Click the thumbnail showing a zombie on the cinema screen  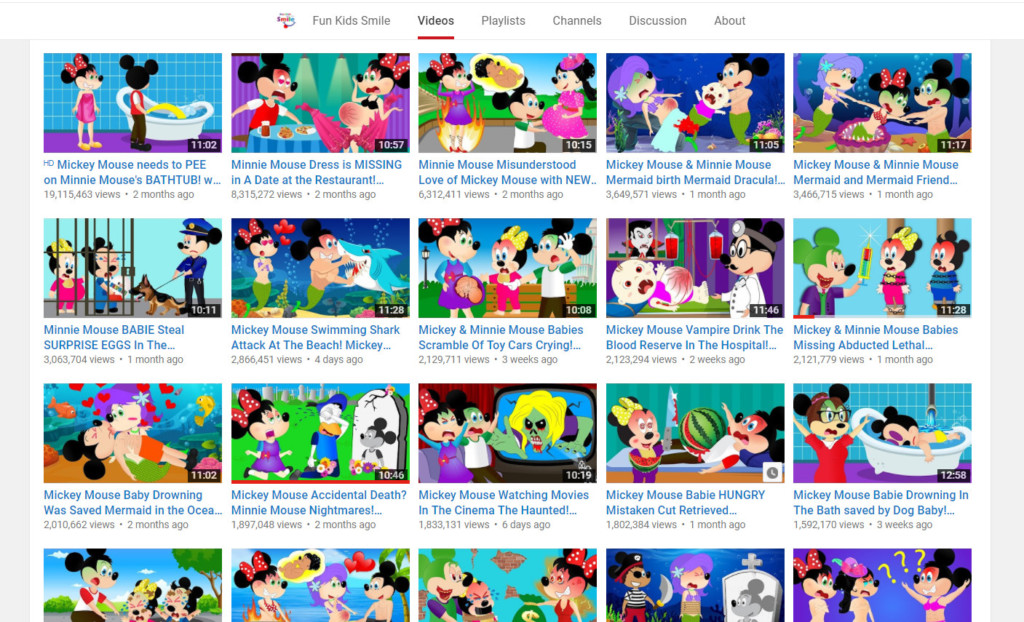(x=507, y=433)
